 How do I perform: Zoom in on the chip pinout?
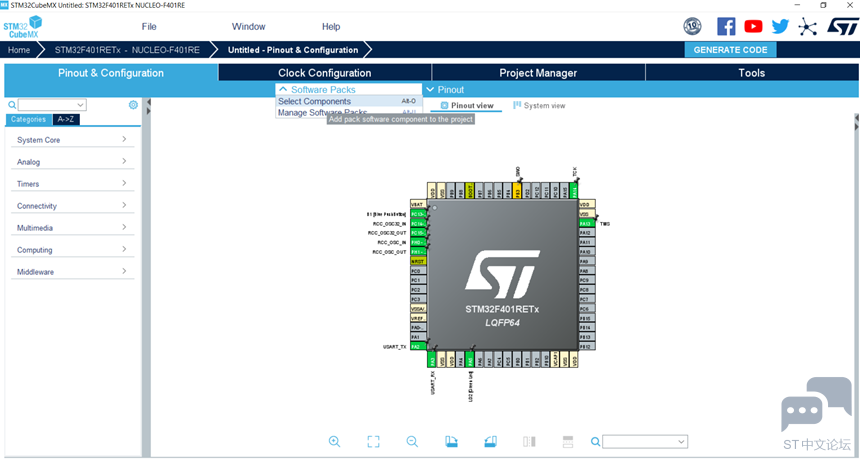(x=334, y=441)
